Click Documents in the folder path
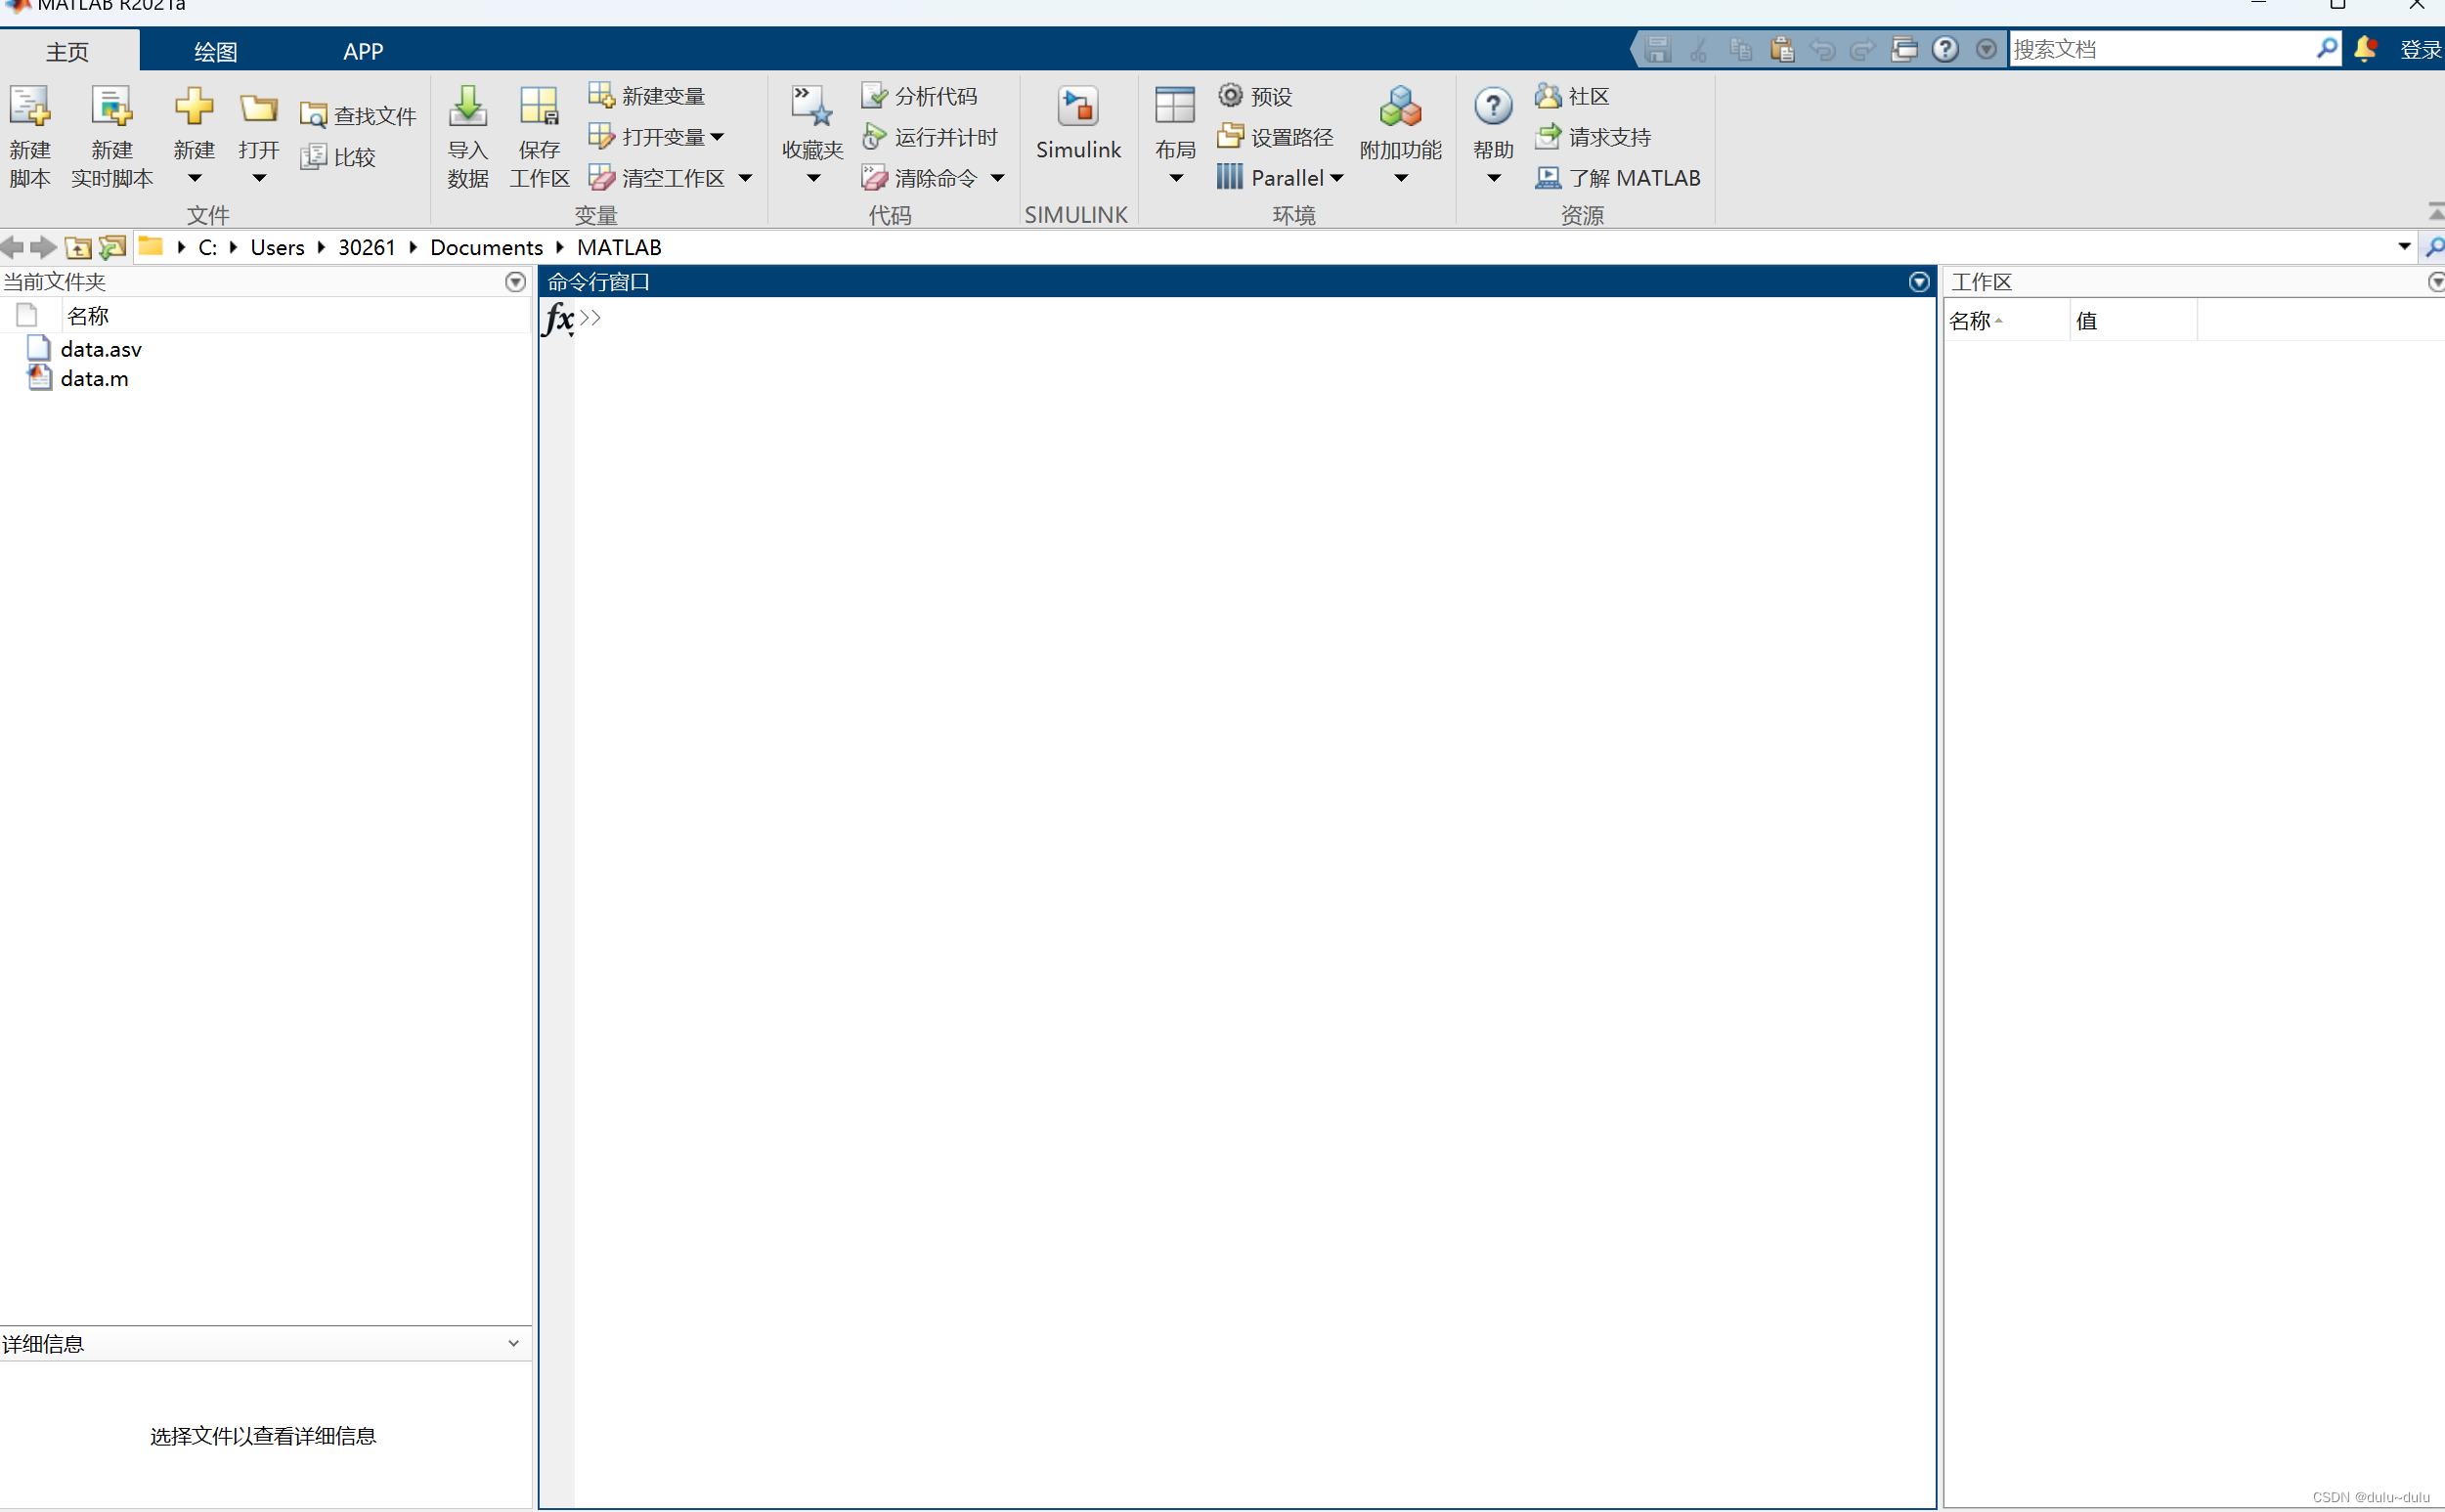Image resolution: width=2445 pixels, height=1512 pixels. pyautogui.click(x=486, y=247)
